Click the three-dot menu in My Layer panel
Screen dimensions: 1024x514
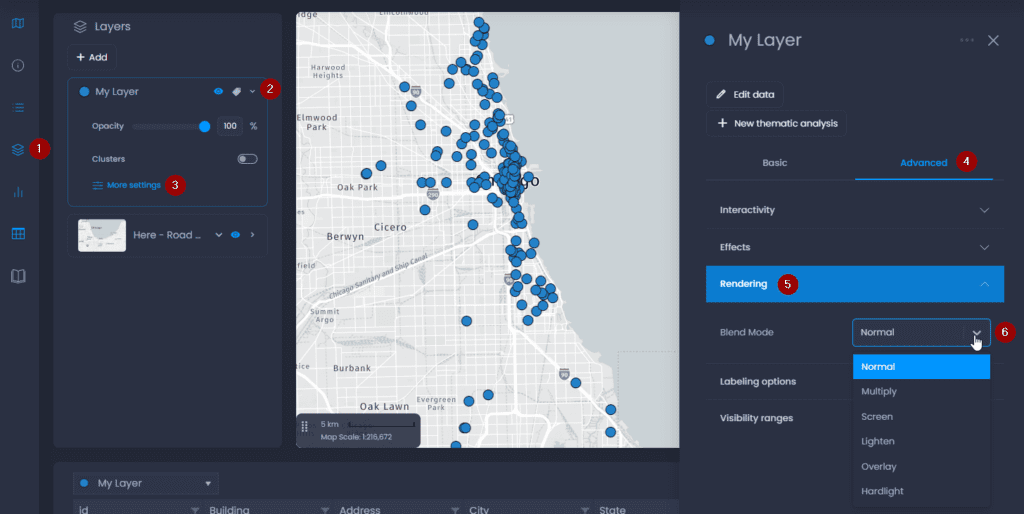pos(967,40)
